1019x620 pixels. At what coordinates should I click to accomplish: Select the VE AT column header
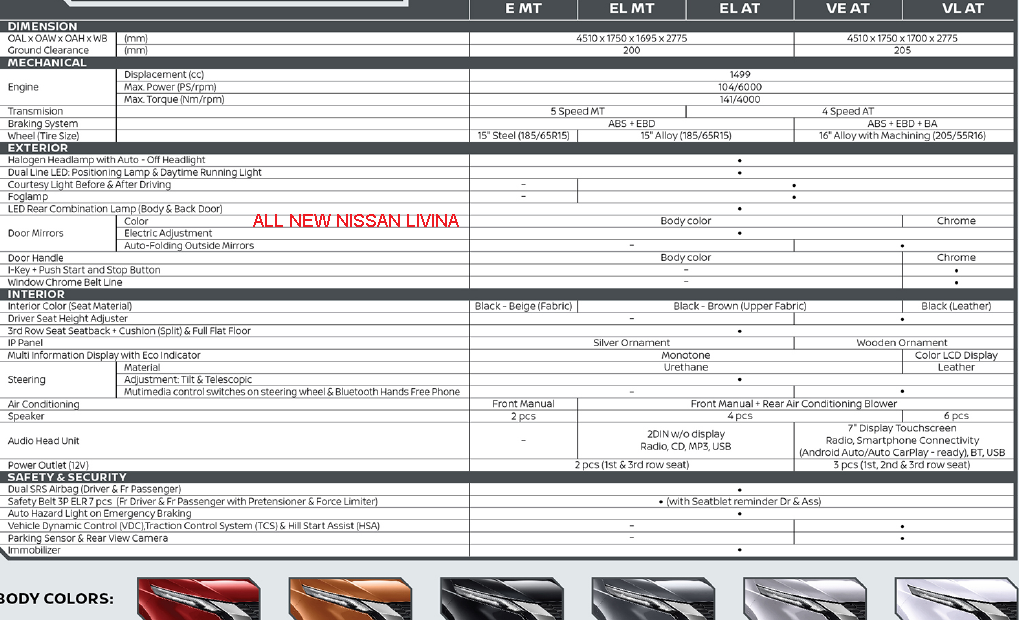pos(847,8)
